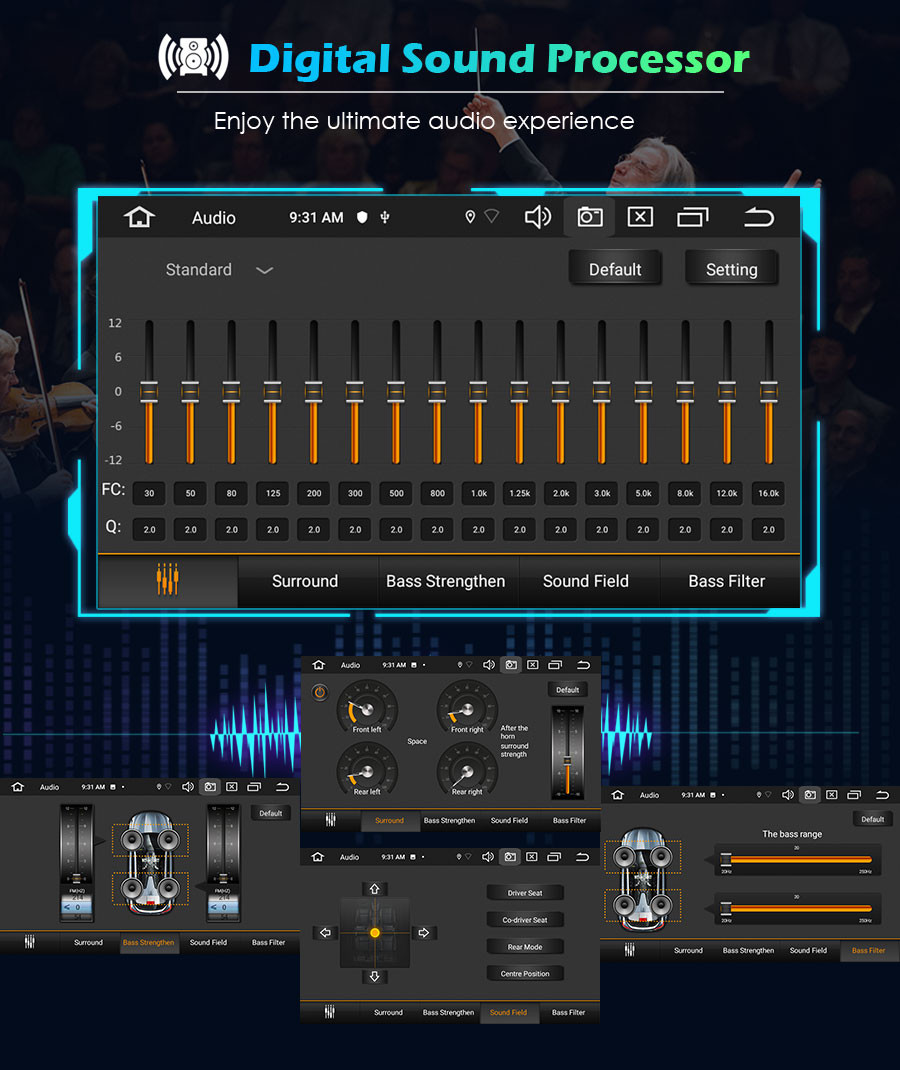Select the 500 frequency center box
900x1070 pixels.
point(396,493)
